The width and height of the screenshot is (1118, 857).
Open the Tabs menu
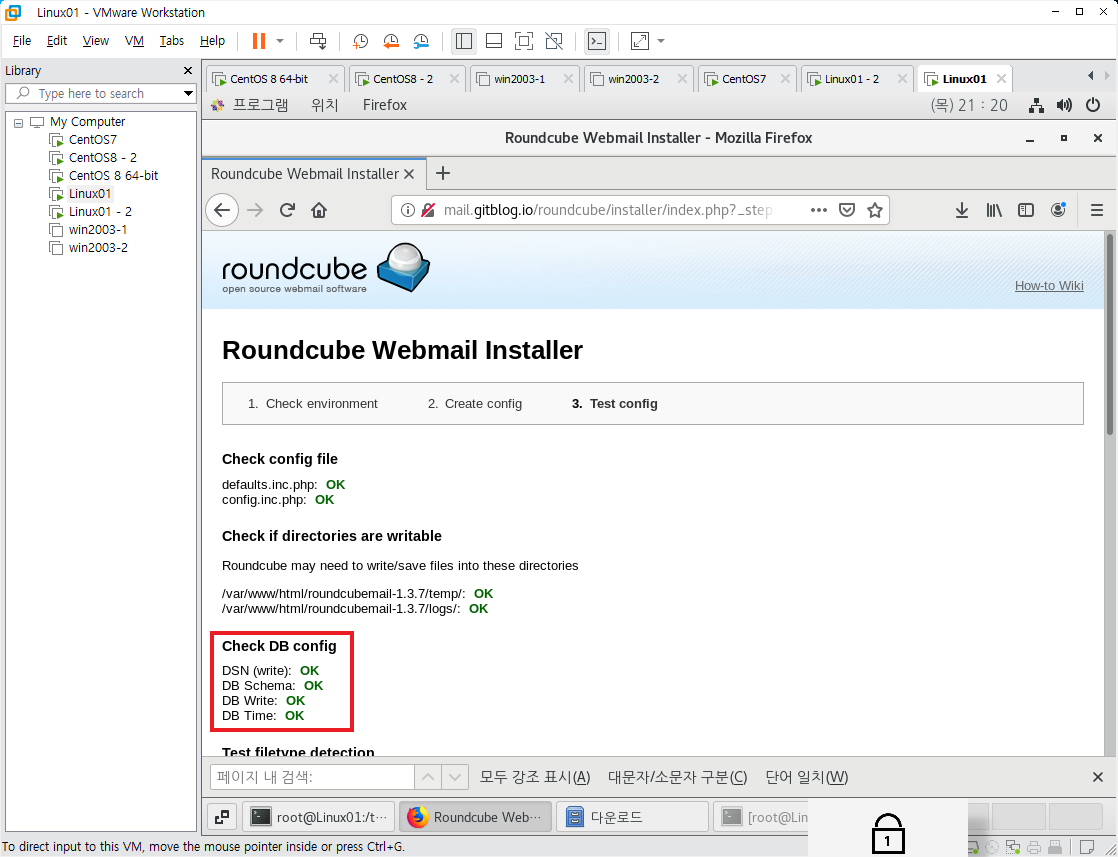[171, 41]
